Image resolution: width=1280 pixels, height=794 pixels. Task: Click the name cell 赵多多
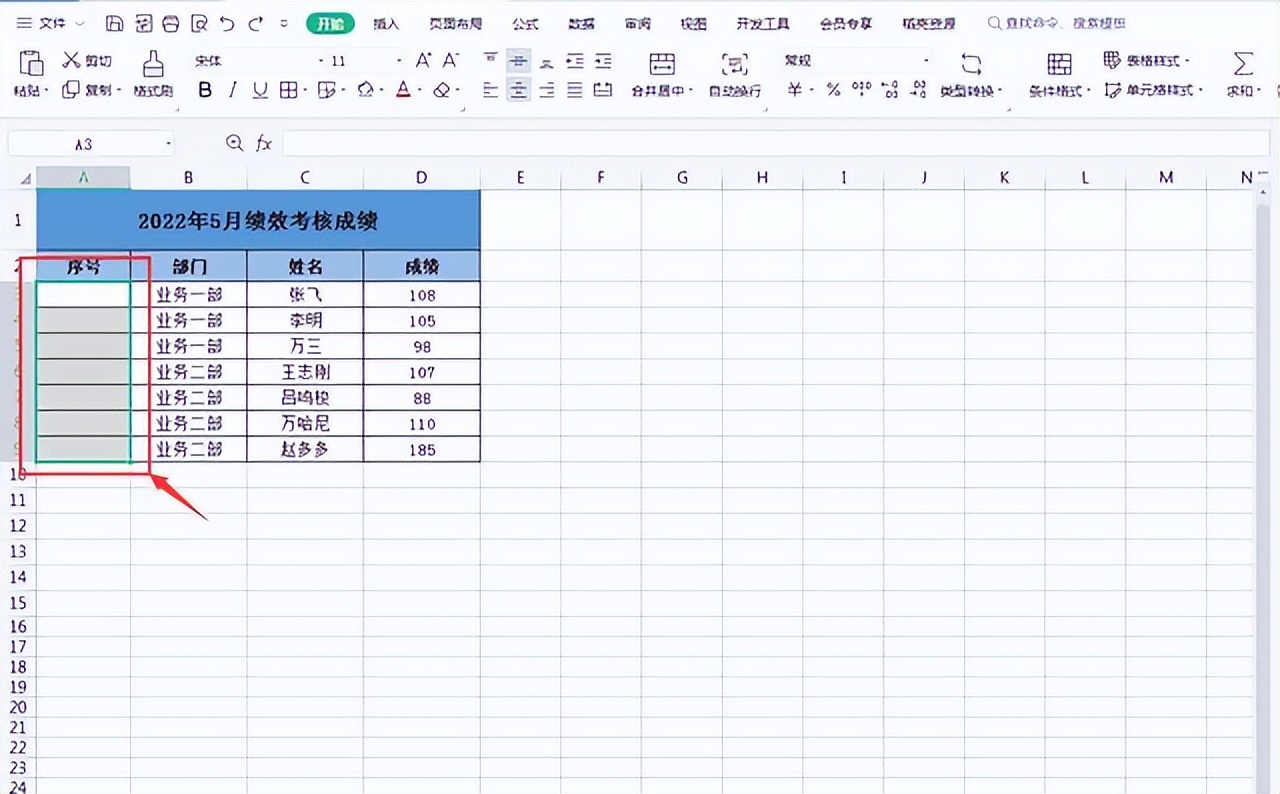click(x=305, y=450)
